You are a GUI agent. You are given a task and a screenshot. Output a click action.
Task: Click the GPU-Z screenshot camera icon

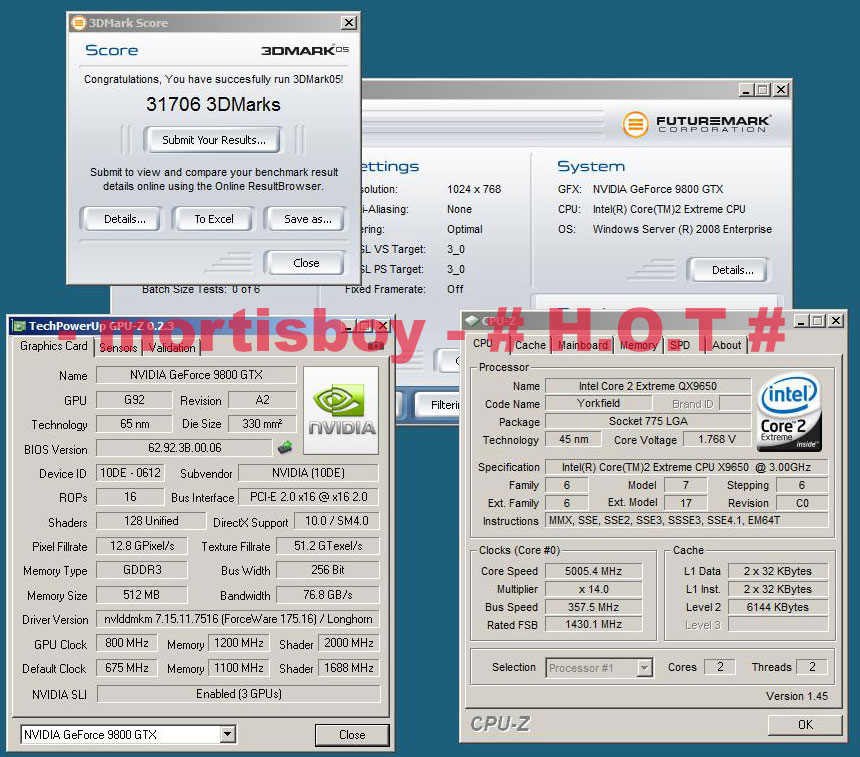[376, 346]
